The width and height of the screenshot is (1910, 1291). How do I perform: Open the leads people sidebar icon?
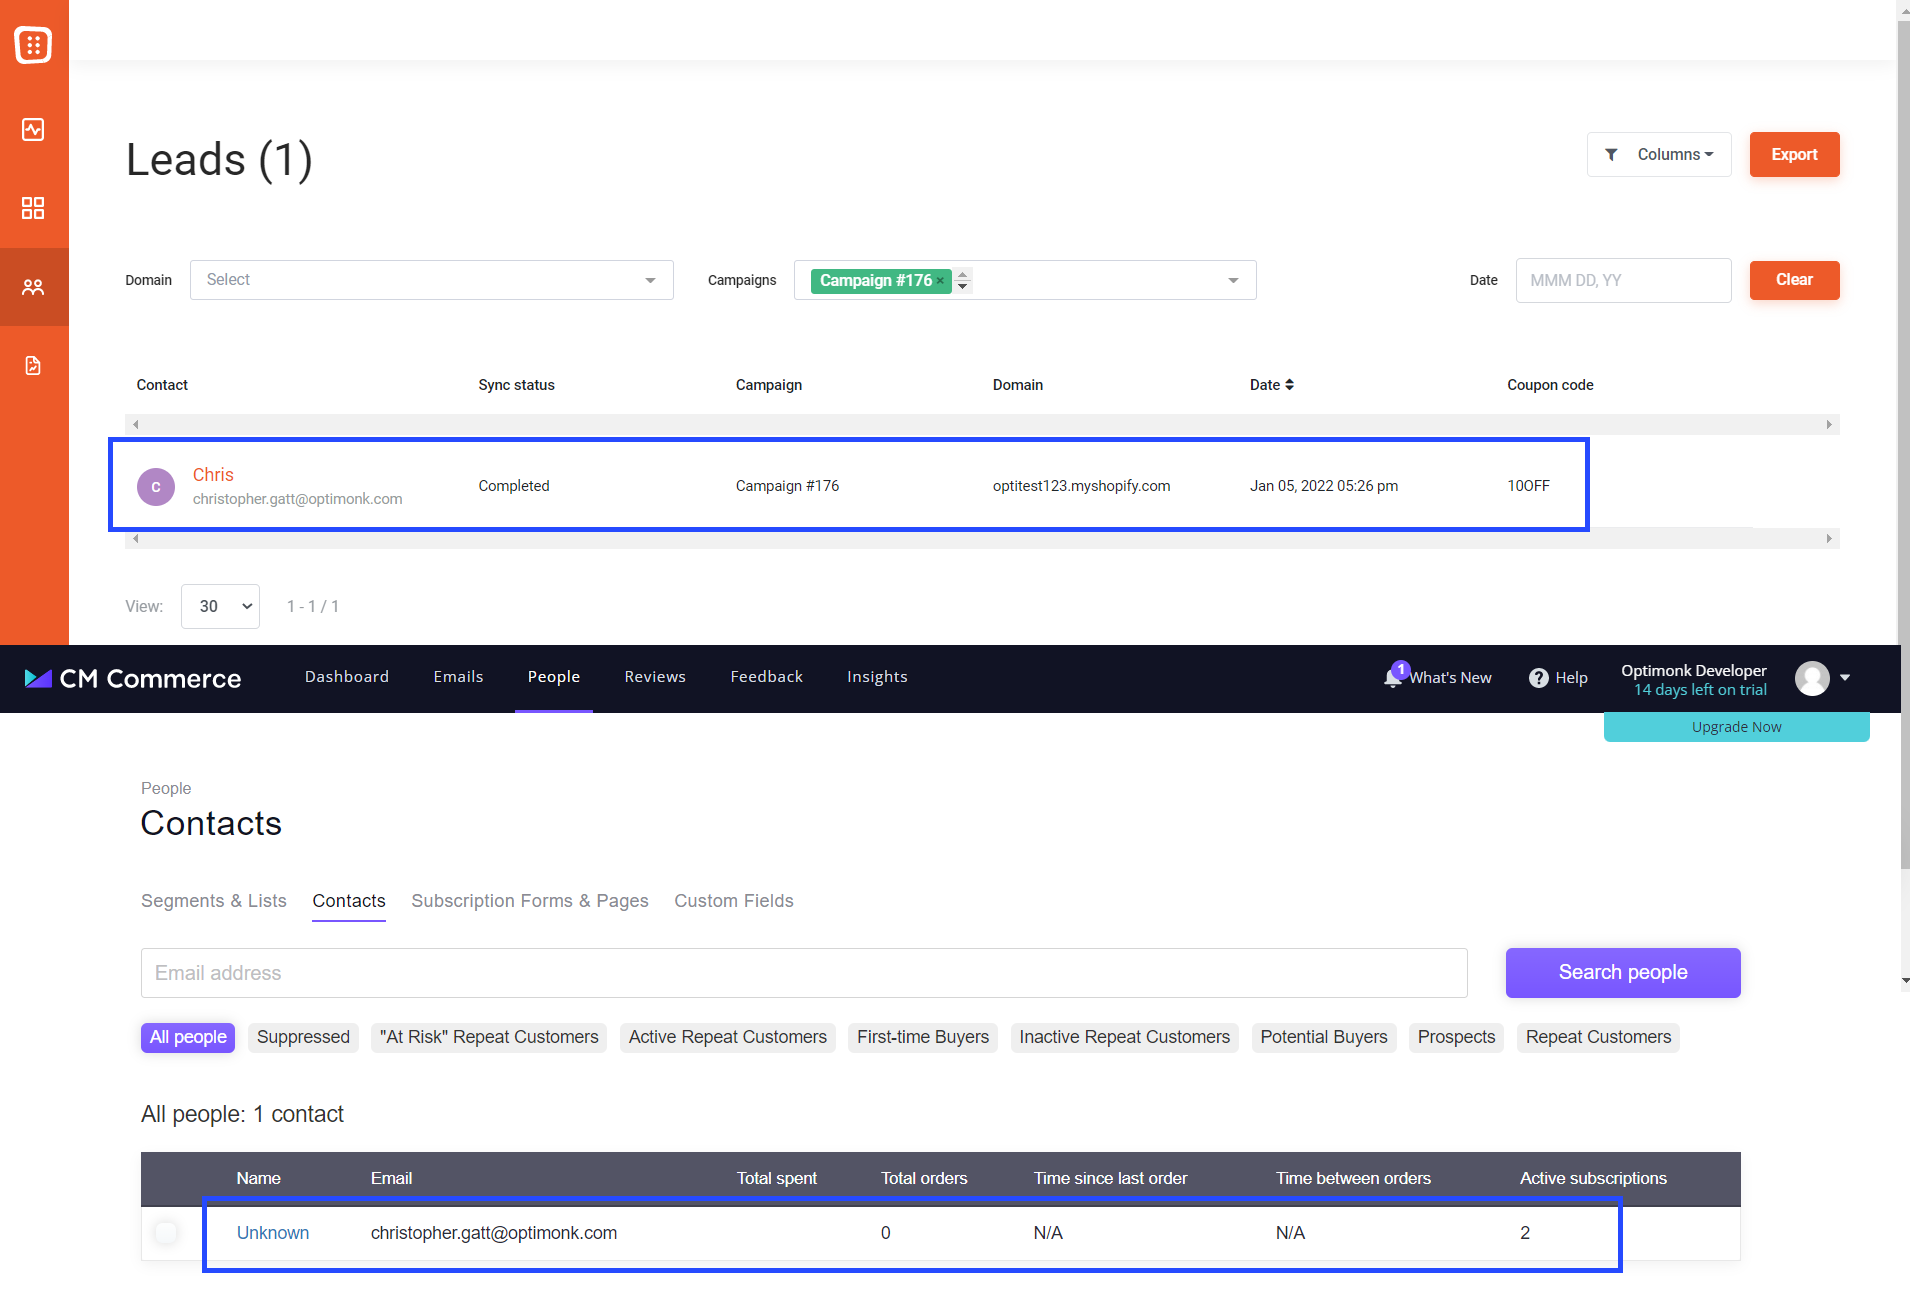coord(33,287)
